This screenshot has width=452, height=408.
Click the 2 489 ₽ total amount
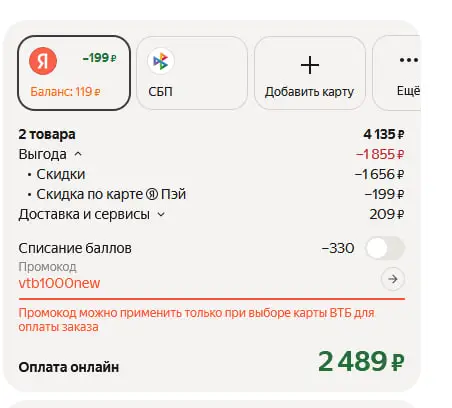(361, 361)
